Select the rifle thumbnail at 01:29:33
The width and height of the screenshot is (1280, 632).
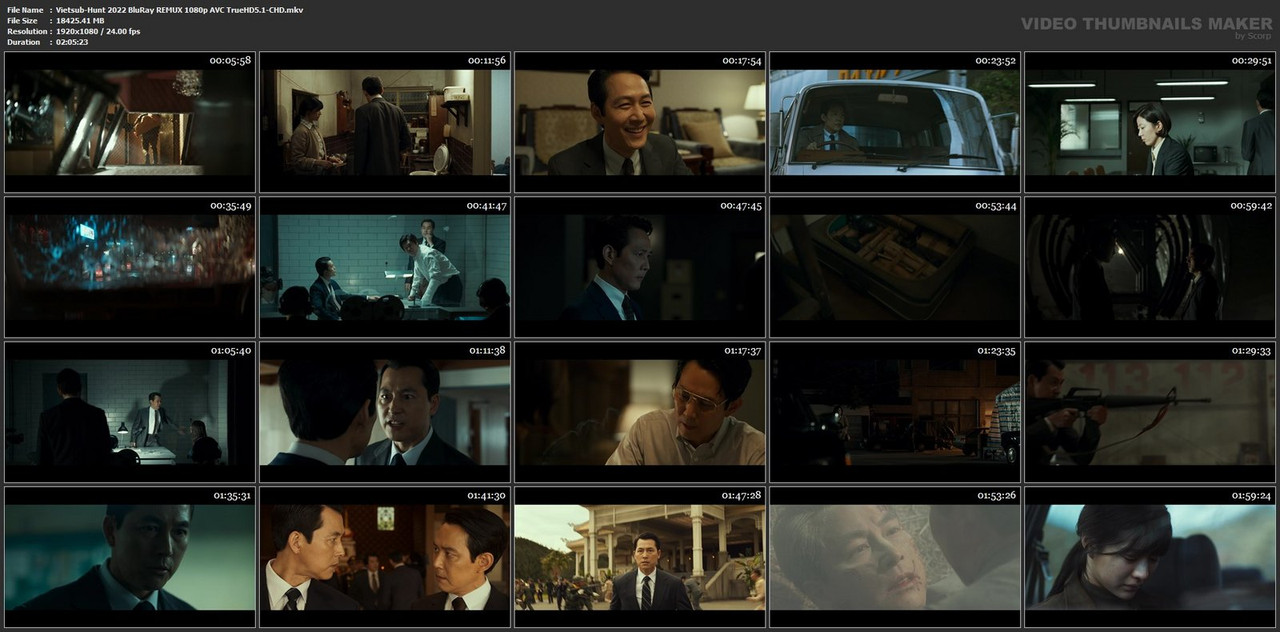pyautogui.click(x=1150, y=412)
